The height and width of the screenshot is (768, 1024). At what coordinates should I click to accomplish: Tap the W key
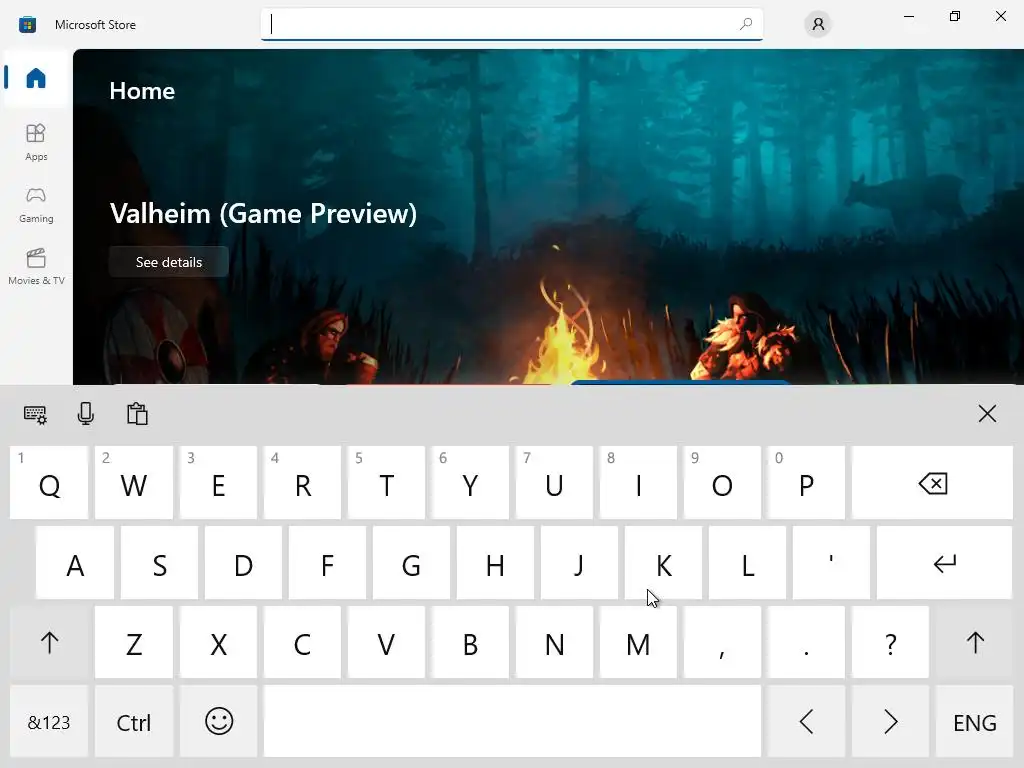134,483
